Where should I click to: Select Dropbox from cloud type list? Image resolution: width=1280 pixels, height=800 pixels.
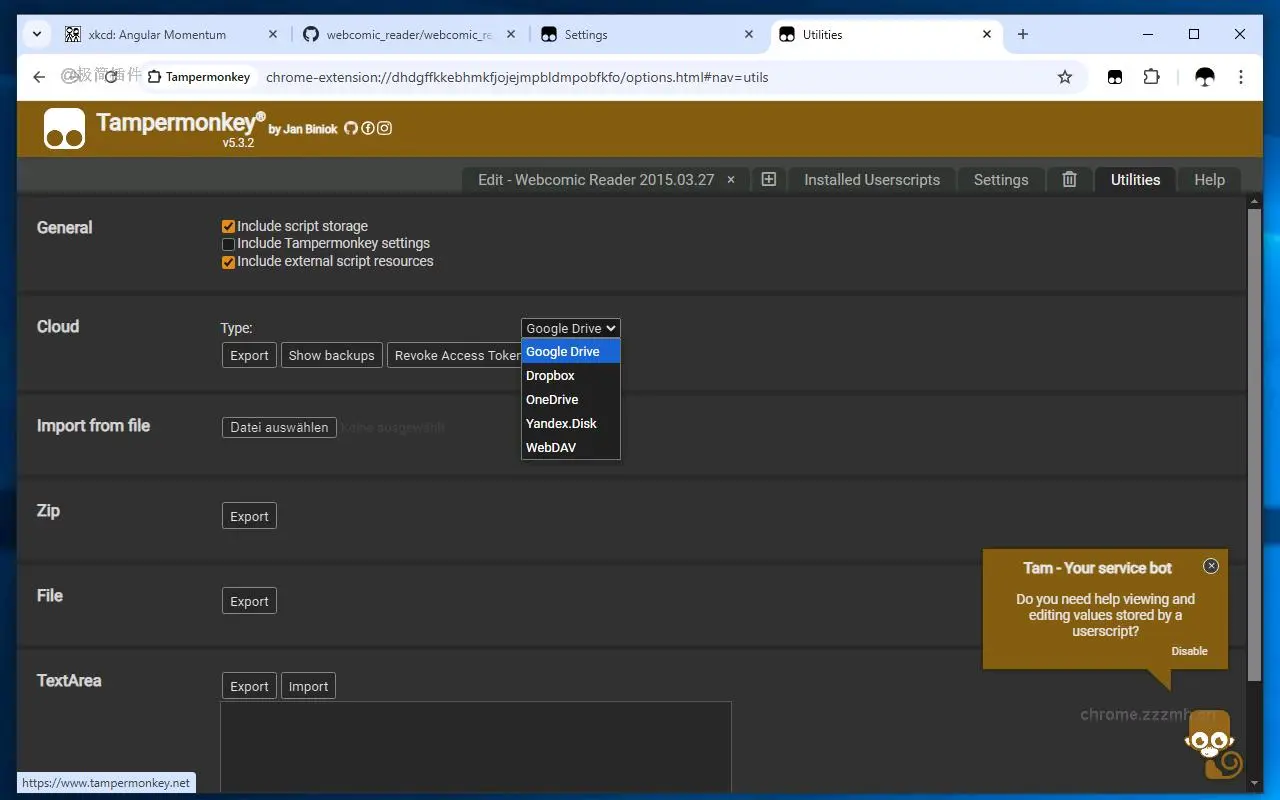[551, 376]
